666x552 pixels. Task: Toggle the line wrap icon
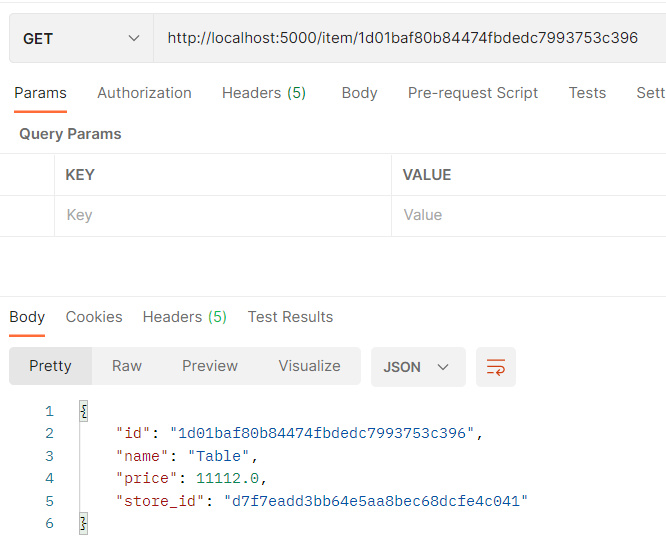coord(496,367)
